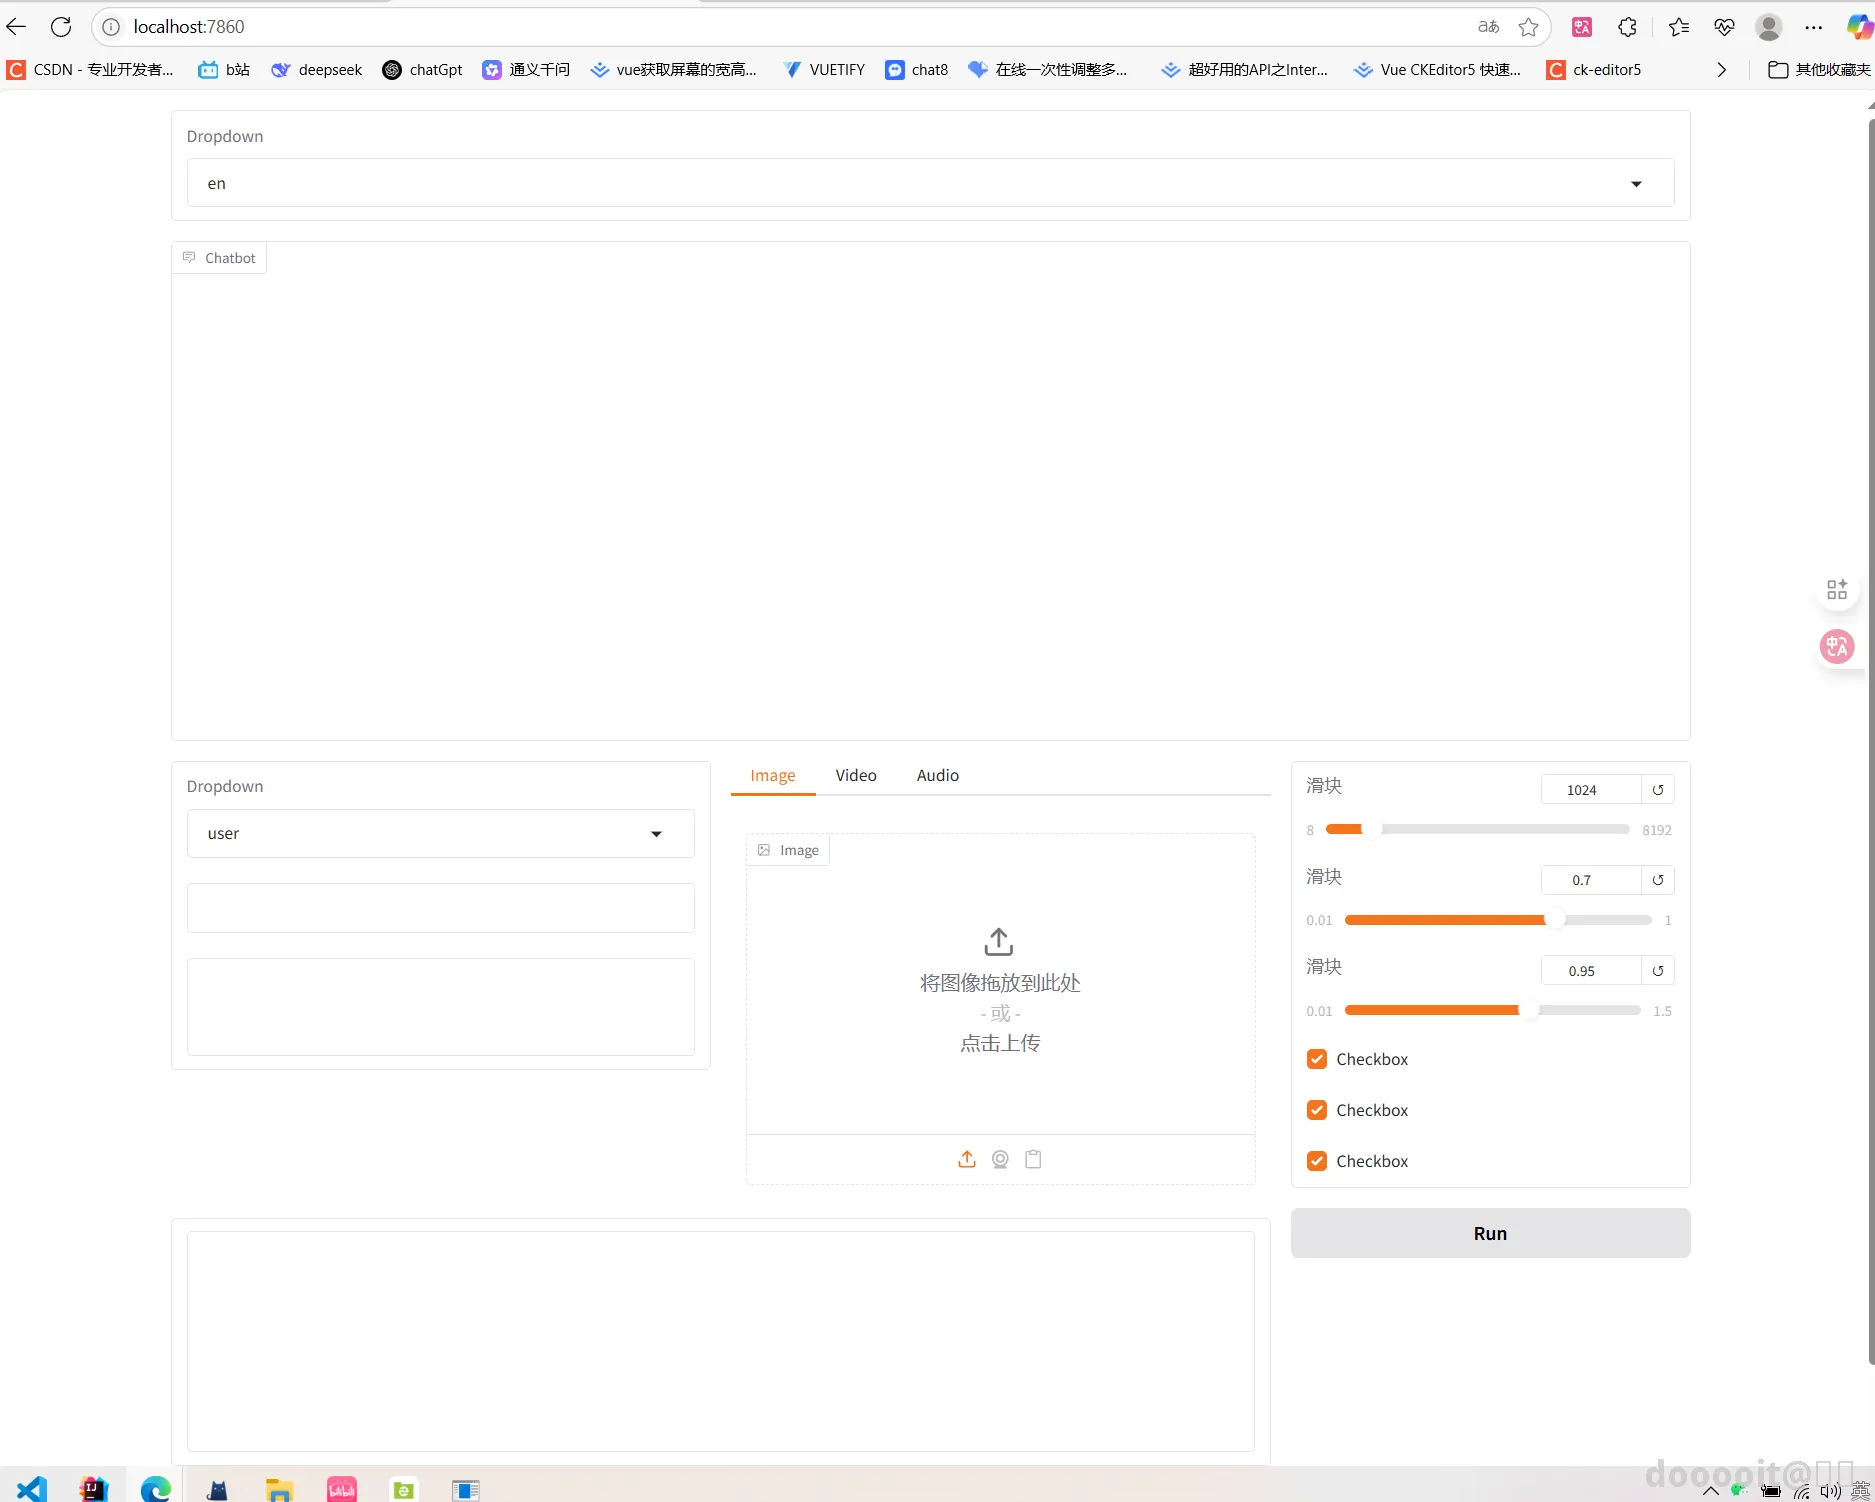Show more bookmarks with the overflow chevron
The image size is (1875, 1502).
click(x=1721, y=70)
